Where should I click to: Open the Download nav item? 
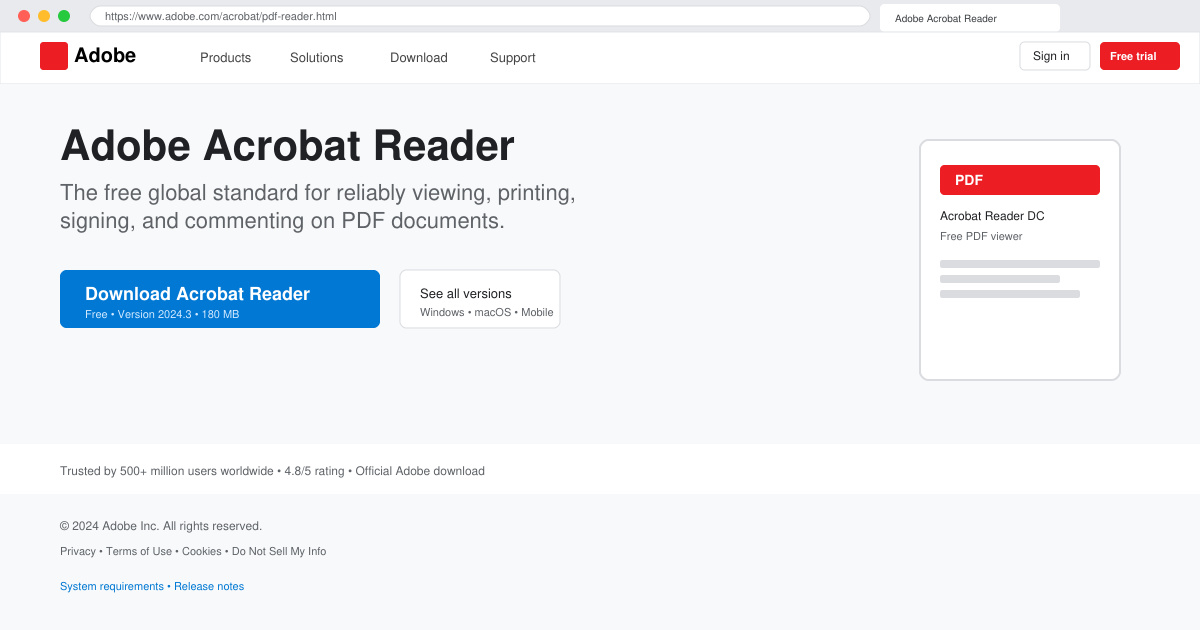point(418,57)
